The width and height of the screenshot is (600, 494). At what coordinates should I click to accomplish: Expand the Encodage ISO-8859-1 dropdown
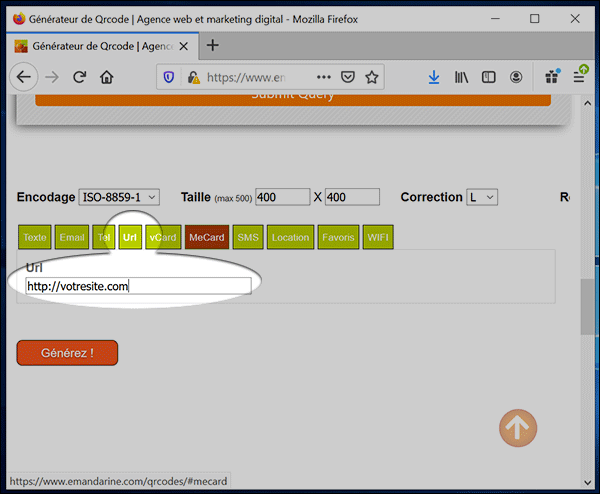pos(118,198)
